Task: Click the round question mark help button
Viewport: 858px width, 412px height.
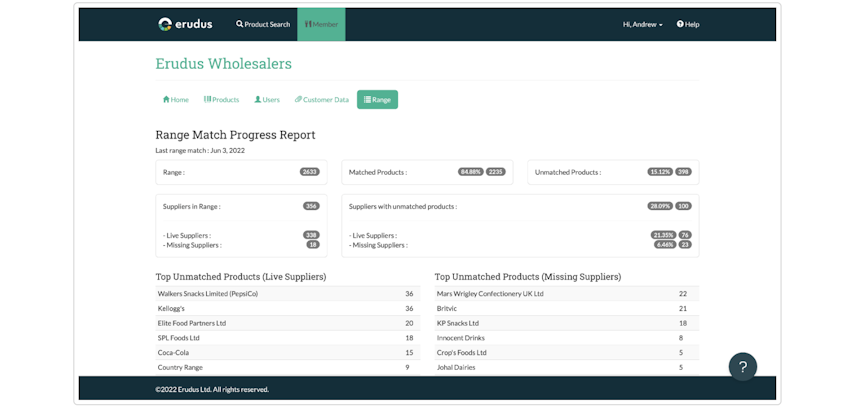Action: (x=743, y=367)
